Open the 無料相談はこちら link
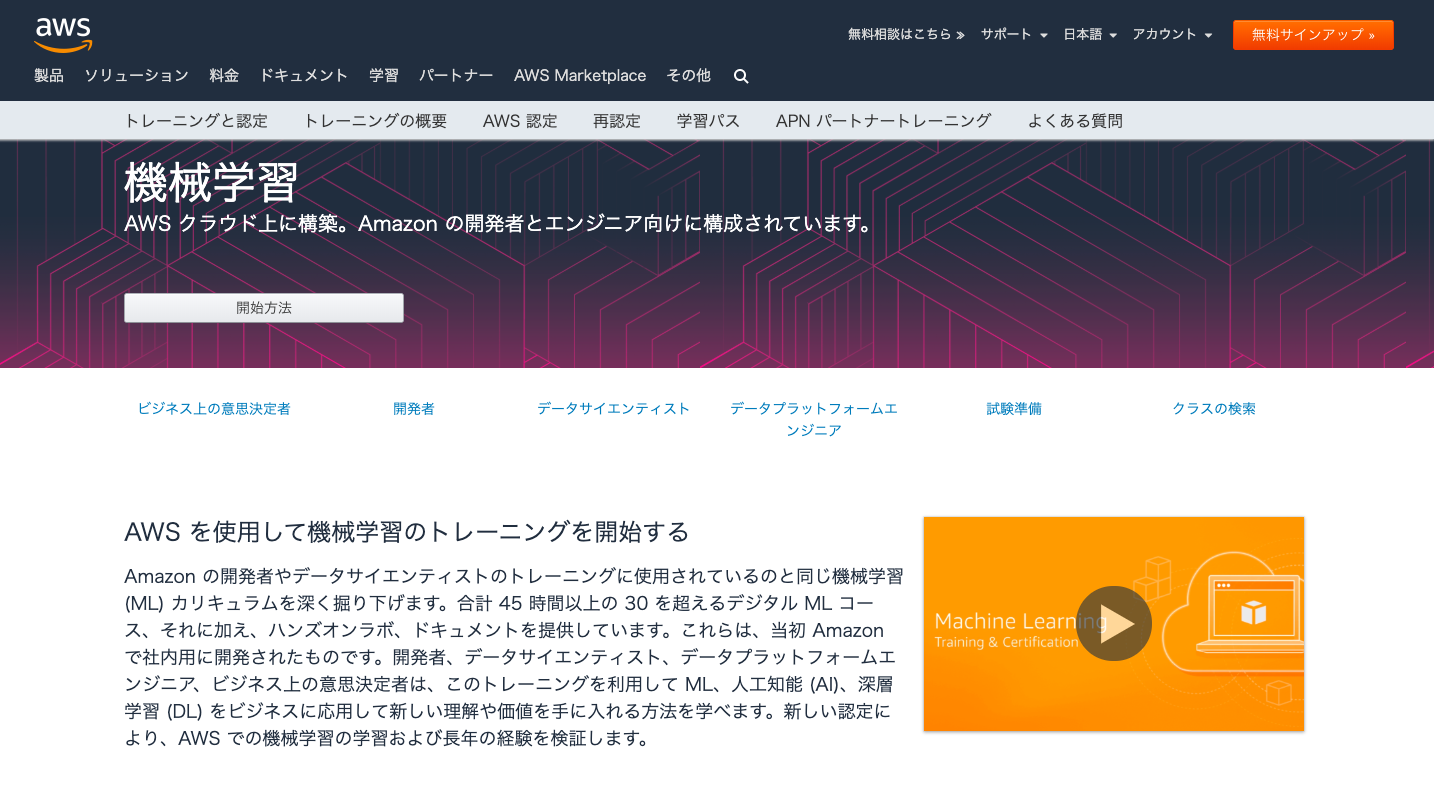Viewport: 1434px width, 789px height. tap(905, 34)
